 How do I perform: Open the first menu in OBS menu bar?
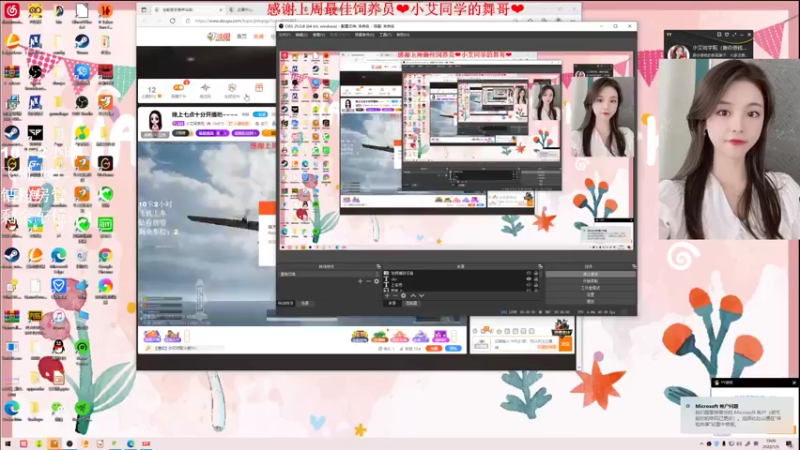(x=285, y=35)
